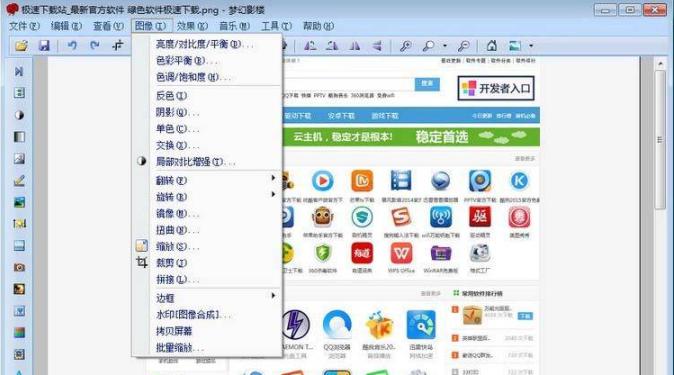Click the QQ浏览器 app icon
Screen dimensions: 674x375
click(337, 325)
